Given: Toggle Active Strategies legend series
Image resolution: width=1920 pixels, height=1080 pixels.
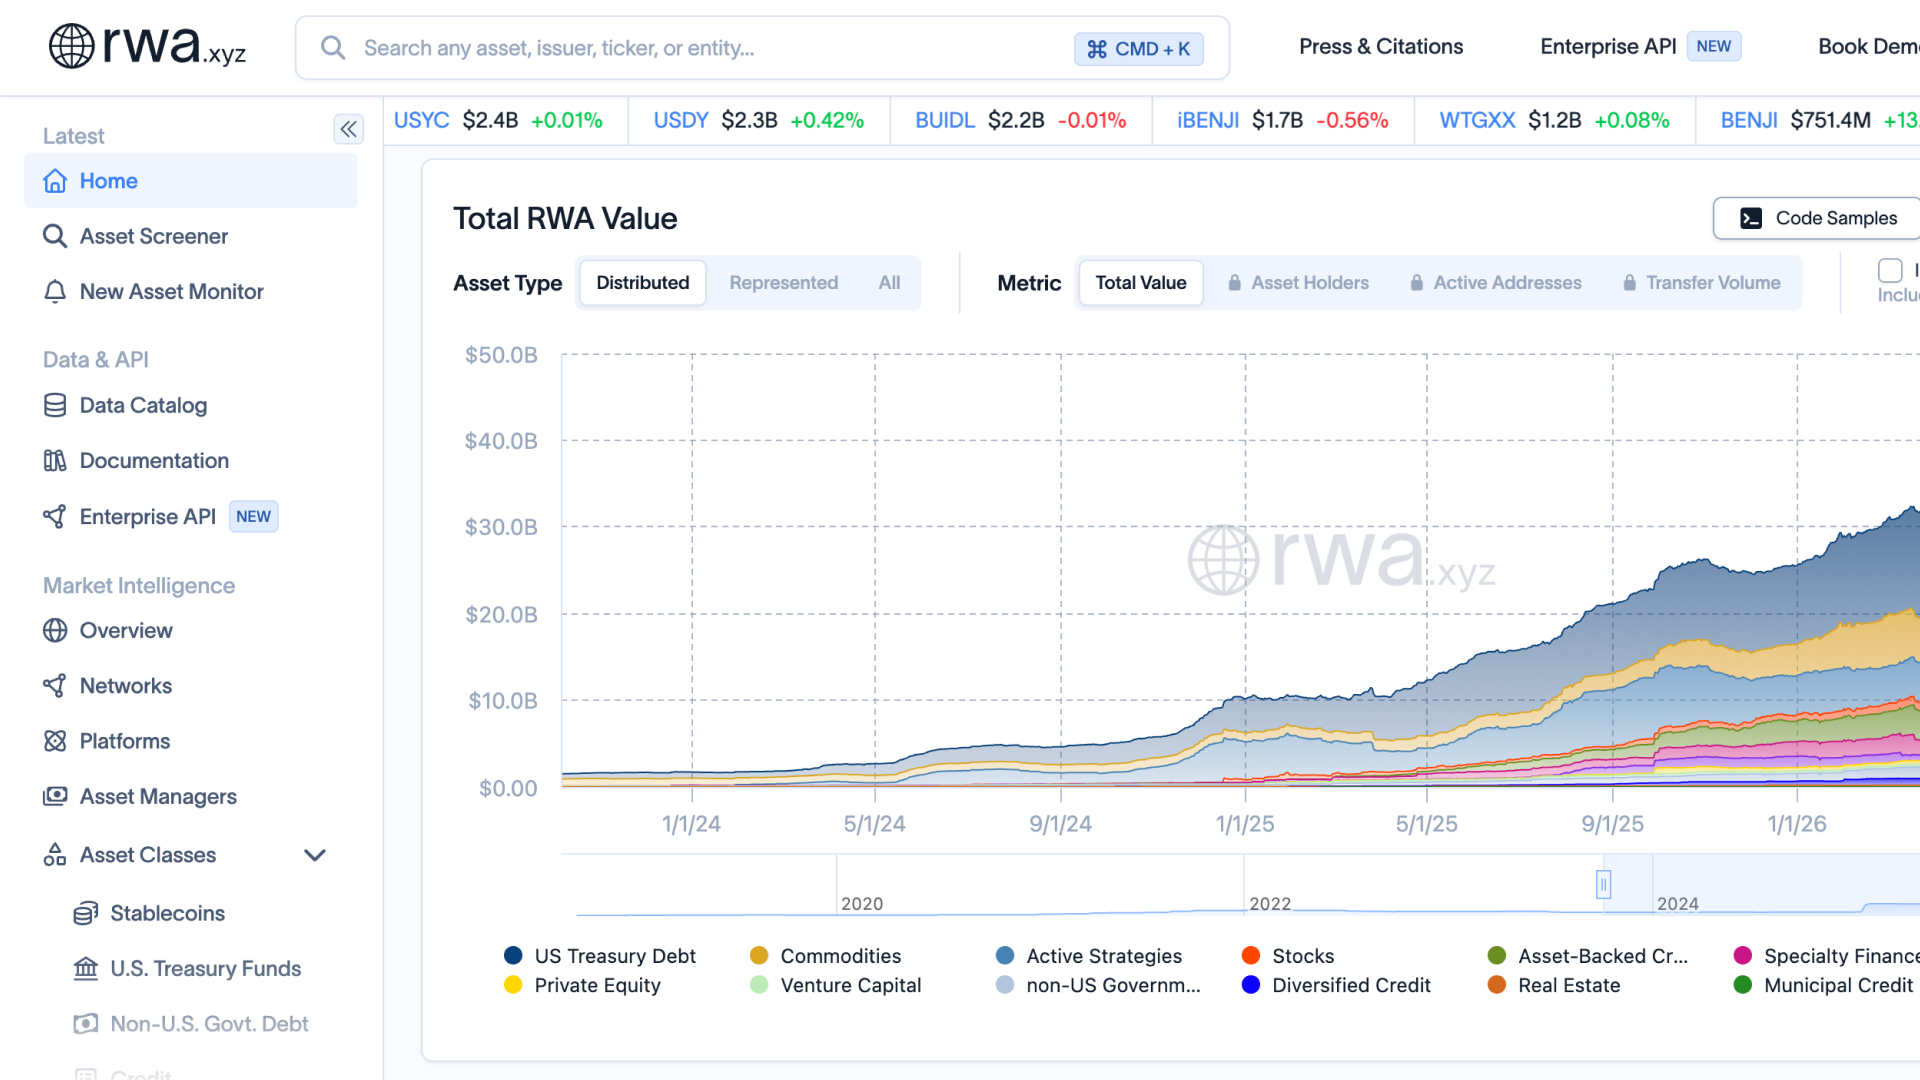Looking at the screenshot, I should tap(1089, 956).
